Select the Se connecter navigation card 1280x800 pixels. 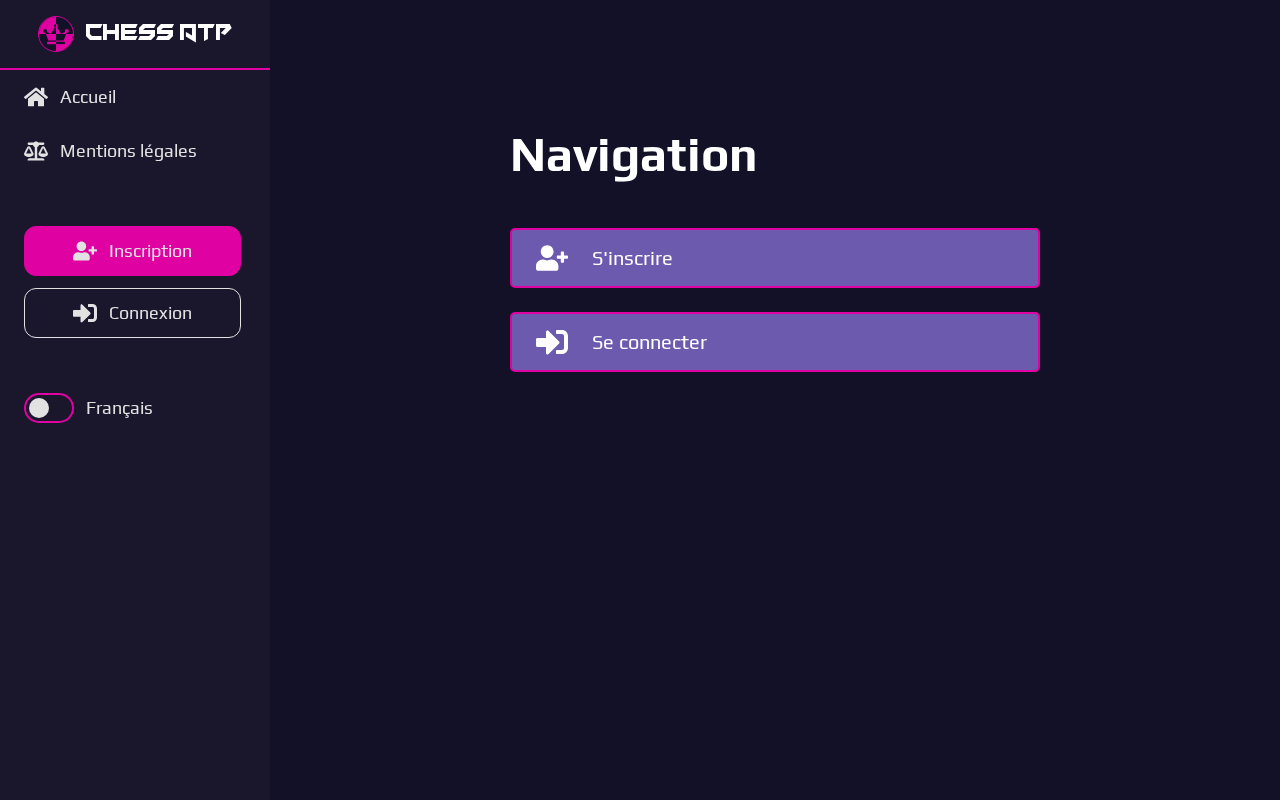click(x=775, y=342)
